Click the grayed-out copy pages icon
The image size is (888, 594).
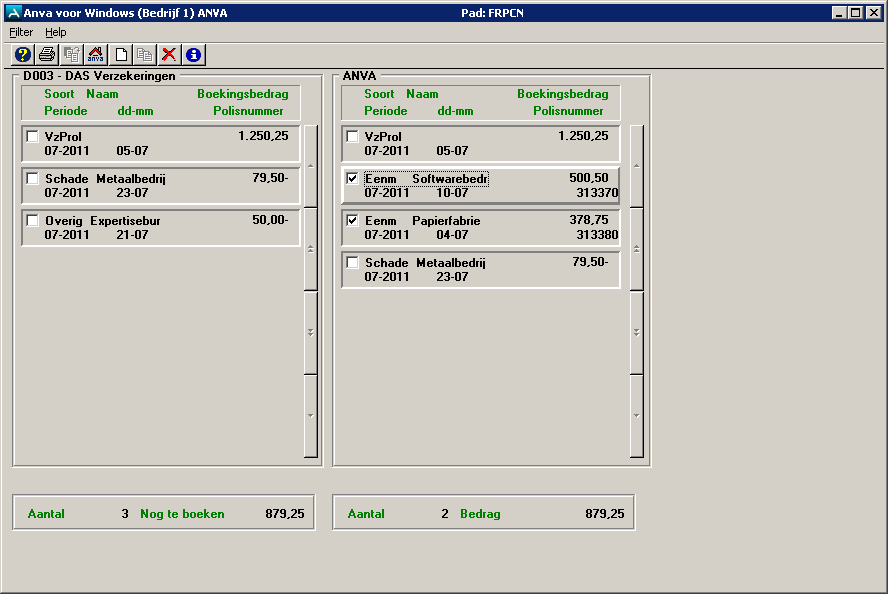pyautogui.click(x=144, y=55)
